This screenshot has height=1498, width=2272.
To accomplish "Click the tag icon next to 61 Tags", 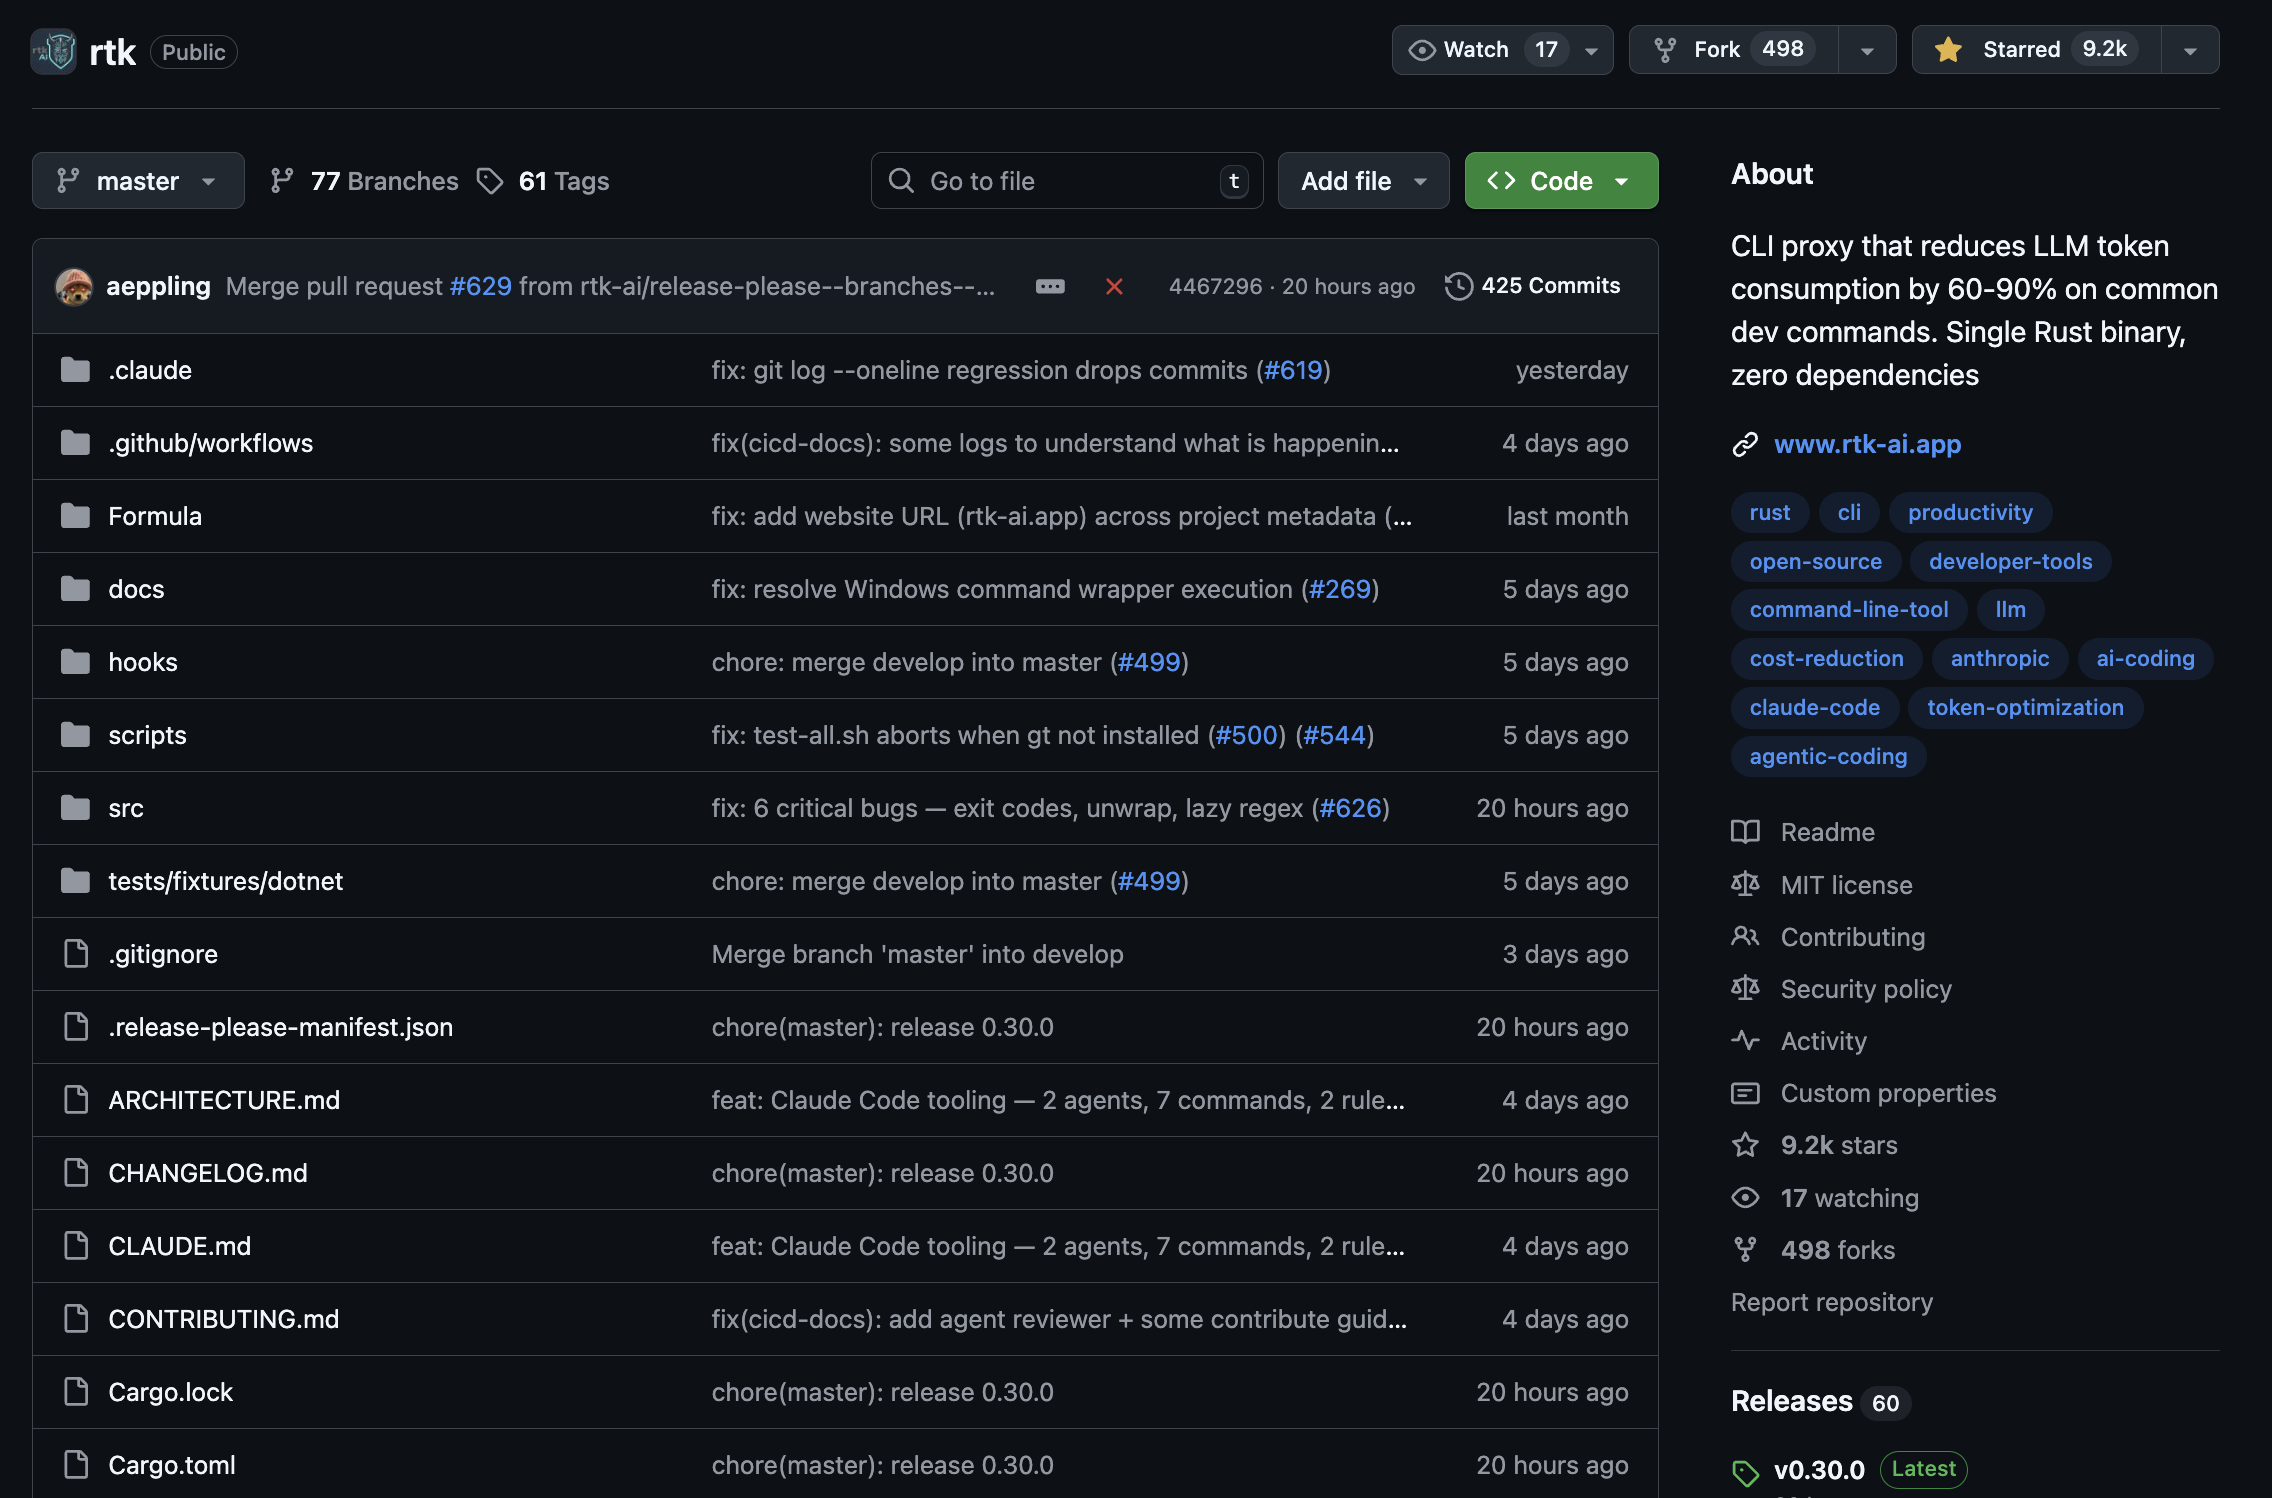I will pos(490,181).
